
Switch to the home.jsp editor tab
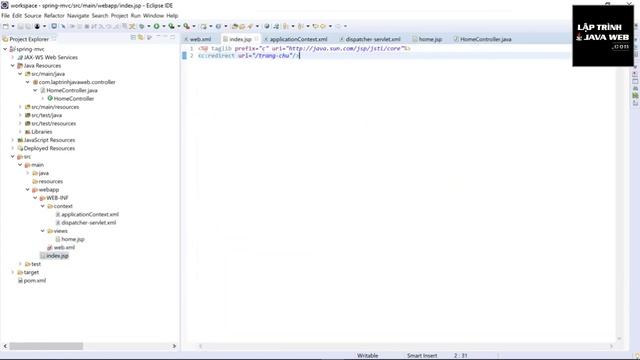[x=430, y=39]
